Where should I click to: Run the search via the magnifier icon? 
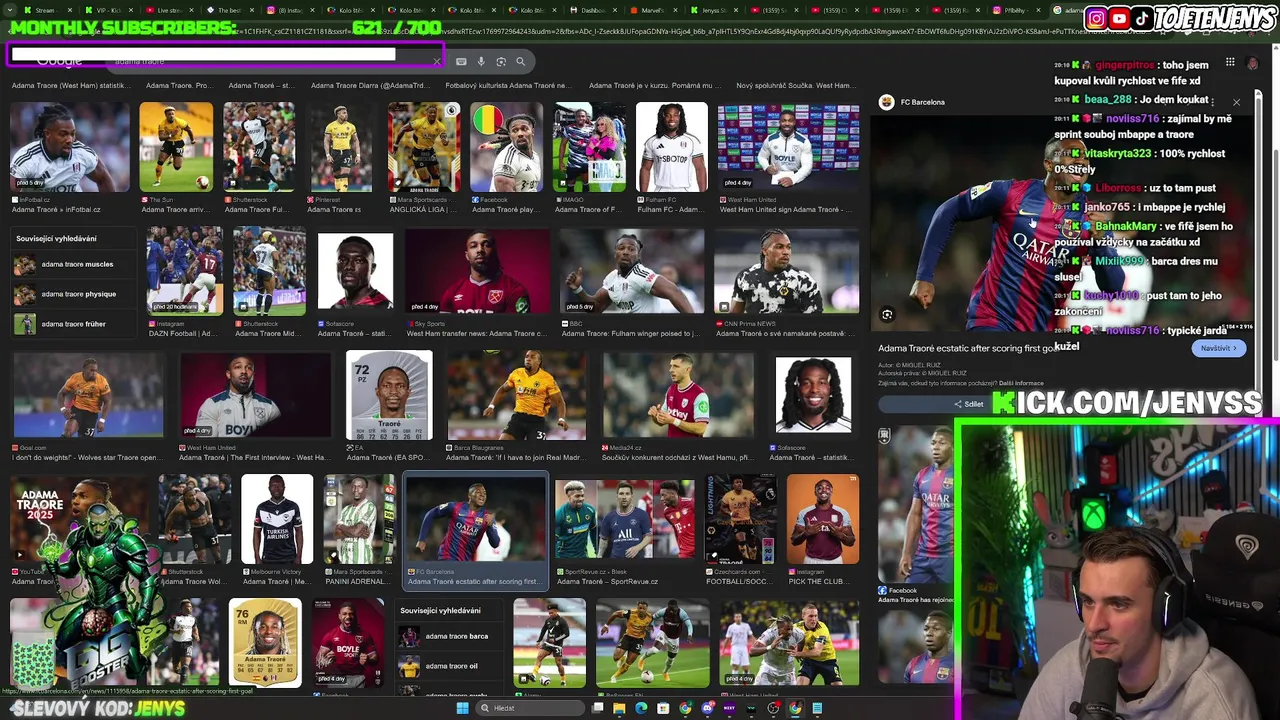520,61
